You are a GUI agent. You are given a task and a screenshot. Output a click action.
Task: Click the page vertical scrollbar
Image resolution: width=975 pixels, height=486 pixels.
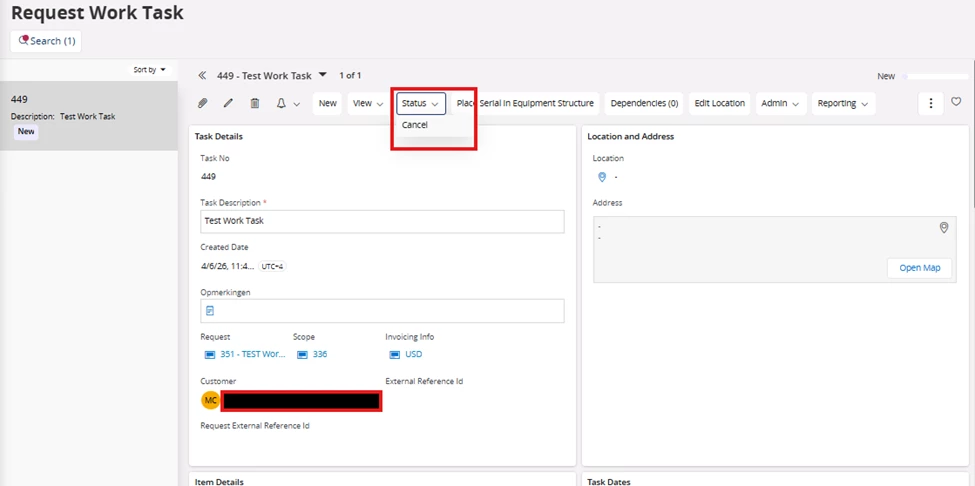pos(972,132)
